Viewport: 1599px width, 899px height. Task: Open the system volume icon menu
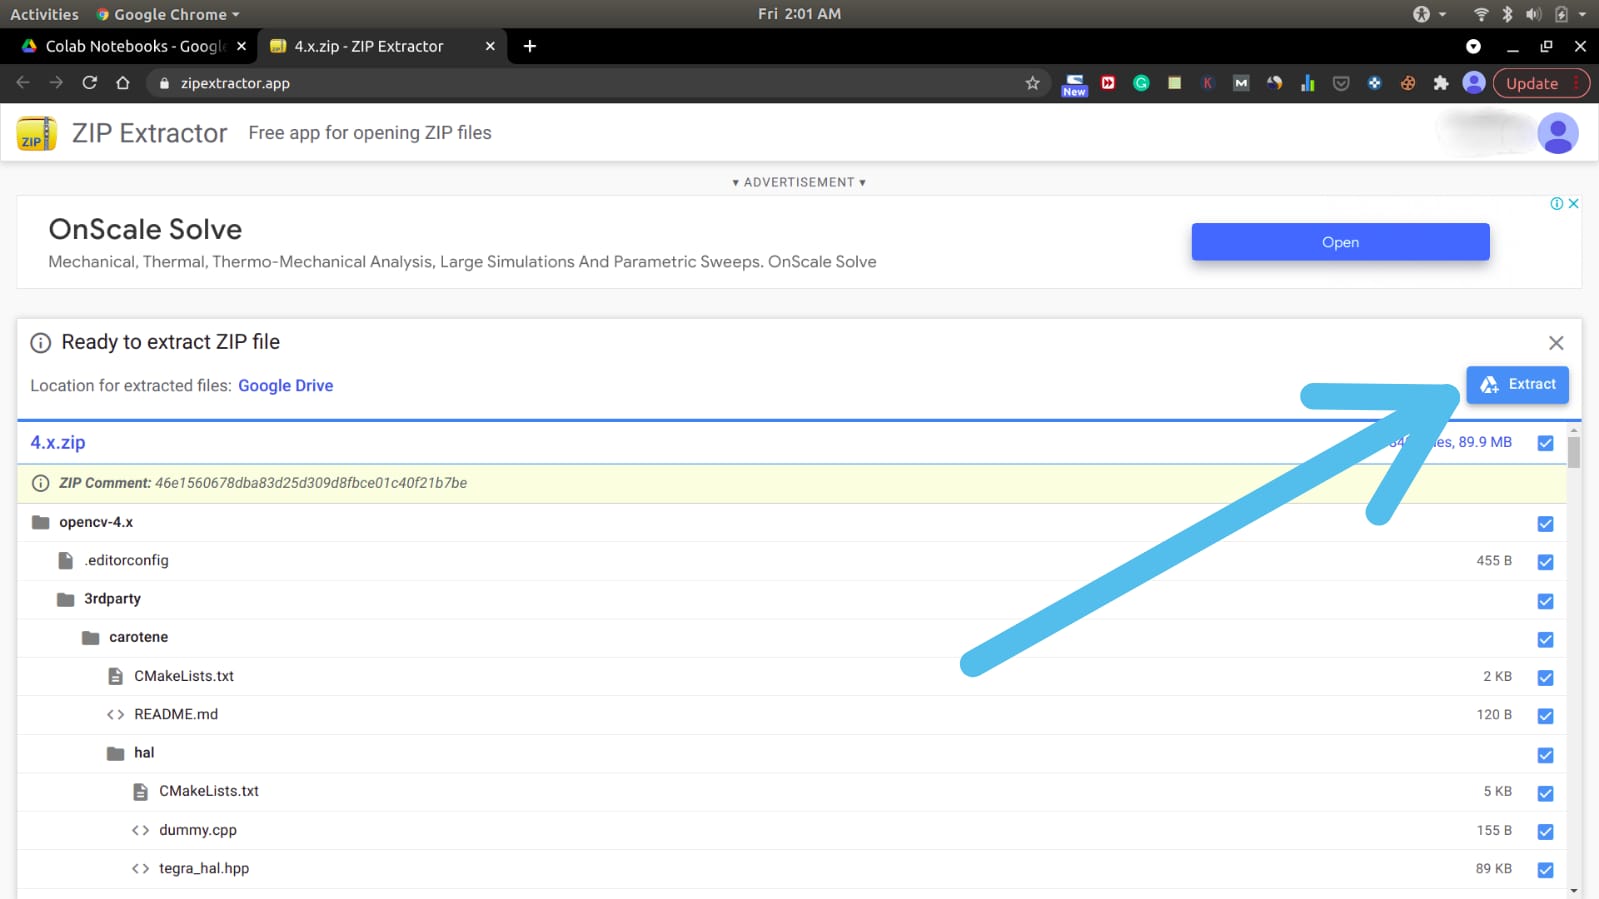coord(1534,14)
